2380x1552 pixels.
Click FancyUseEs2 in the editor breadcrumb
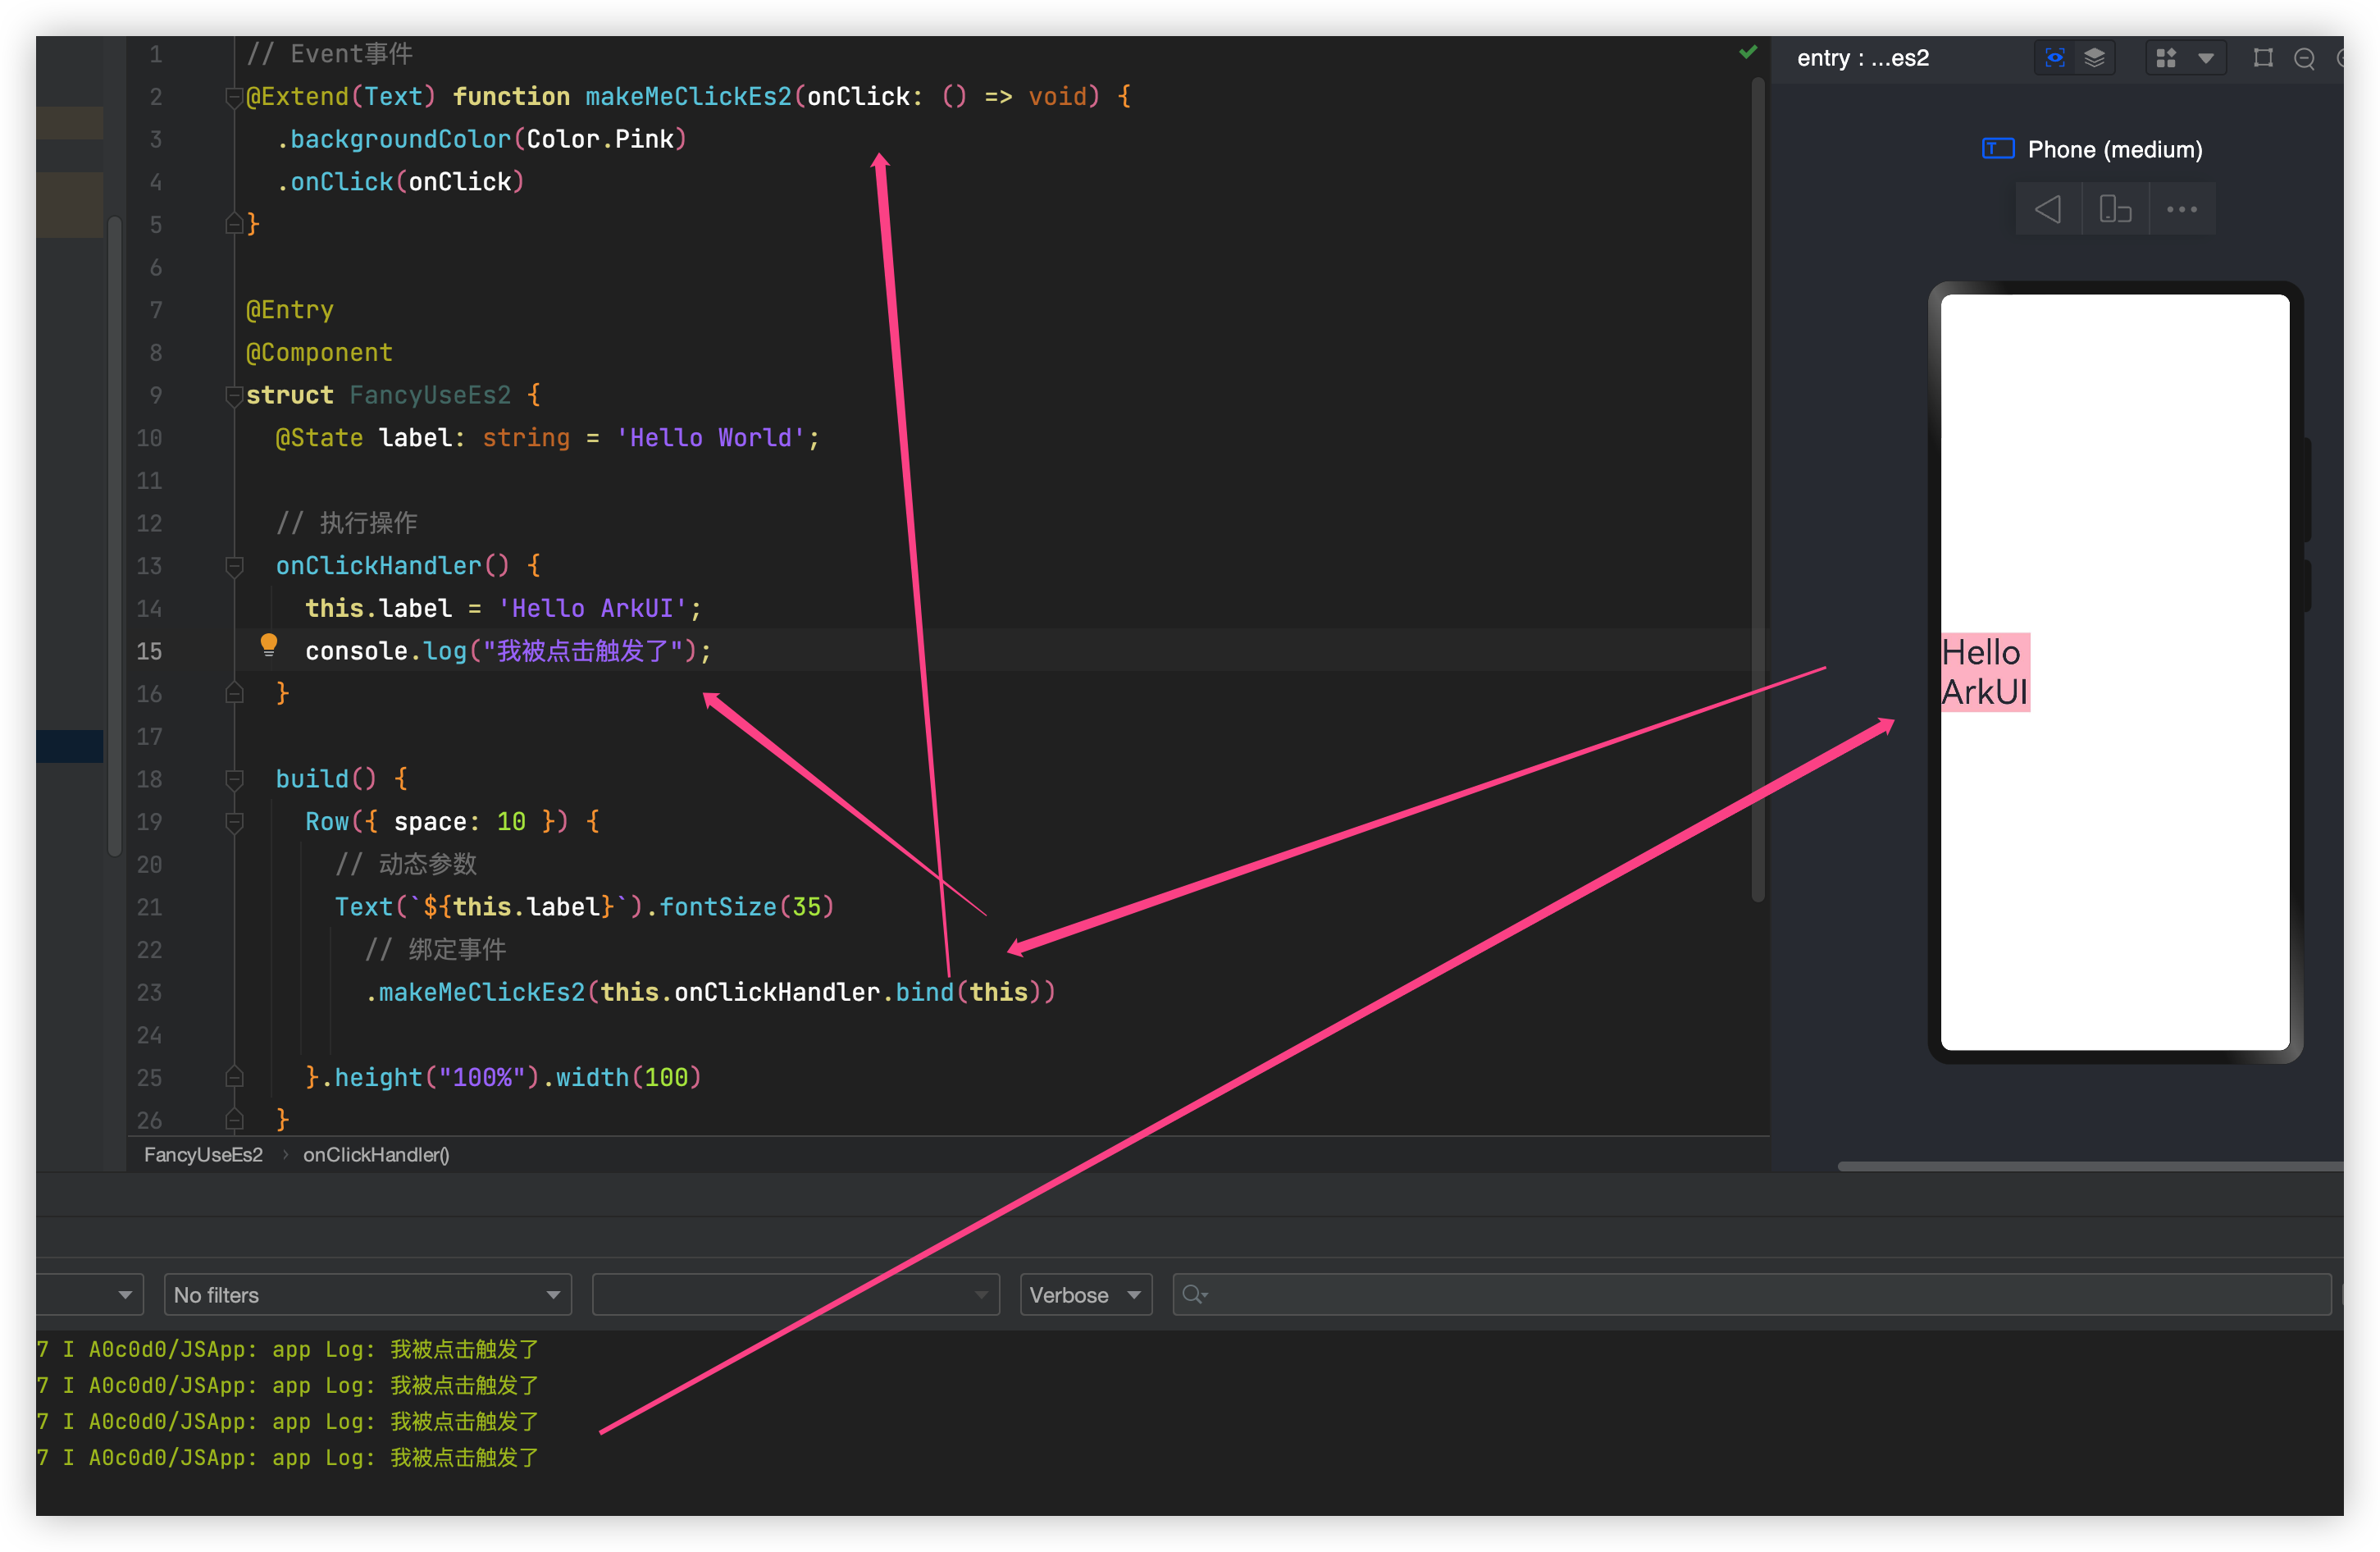[x=203, y=1154]
